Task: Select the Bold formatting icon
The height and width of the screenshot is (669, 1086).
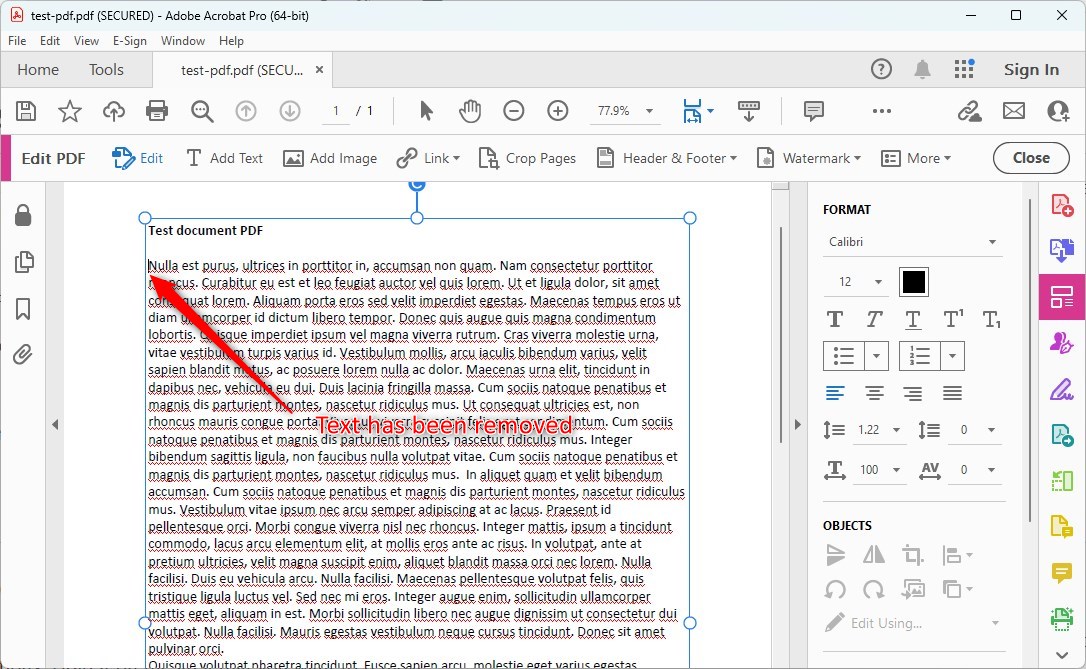Action: (834, 318)
